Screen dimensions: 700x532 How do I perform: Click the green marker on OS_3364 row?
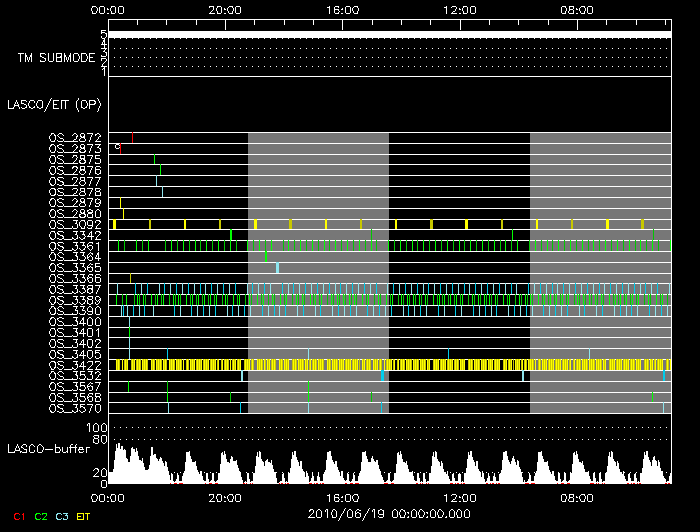[266, 257]
